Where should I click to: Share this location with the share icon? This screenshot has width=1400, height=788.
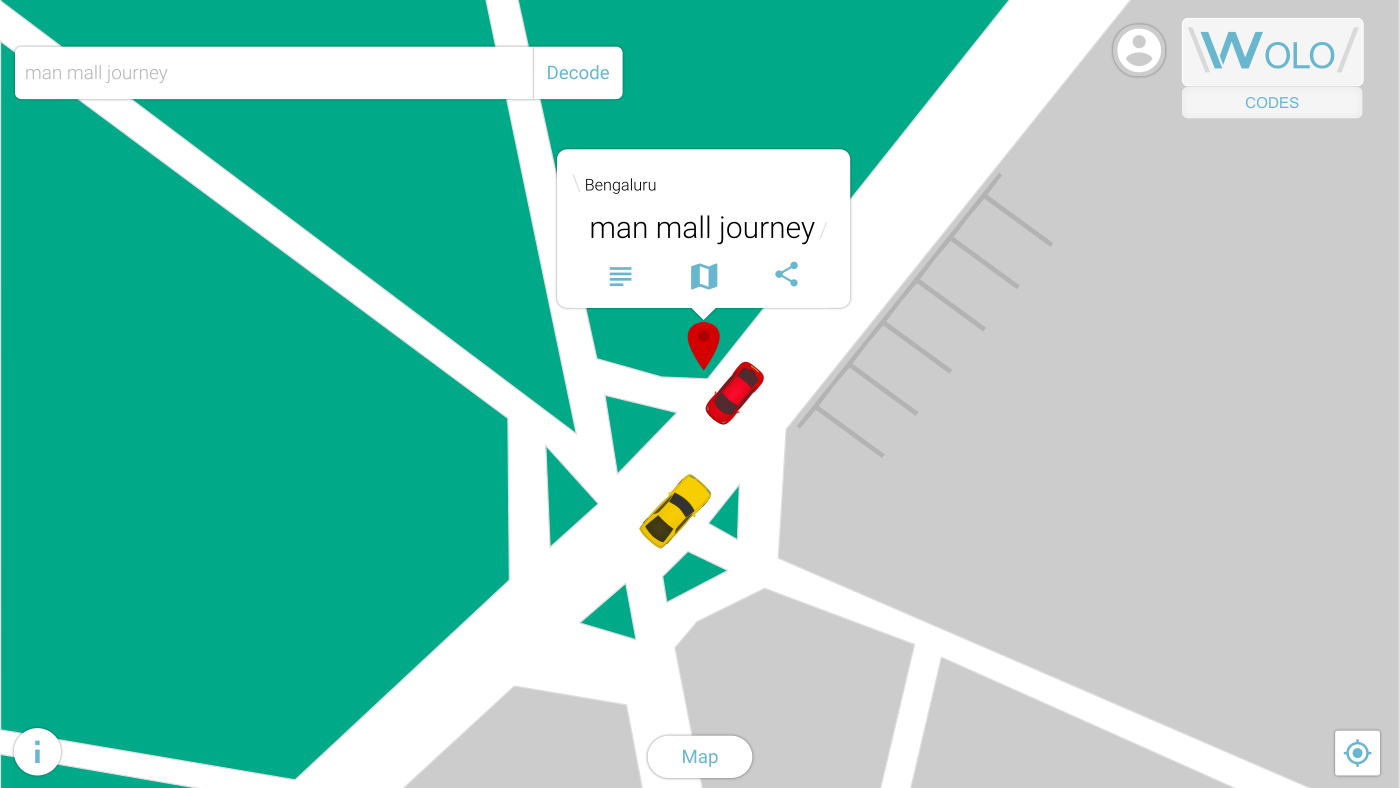click(787, 275)
